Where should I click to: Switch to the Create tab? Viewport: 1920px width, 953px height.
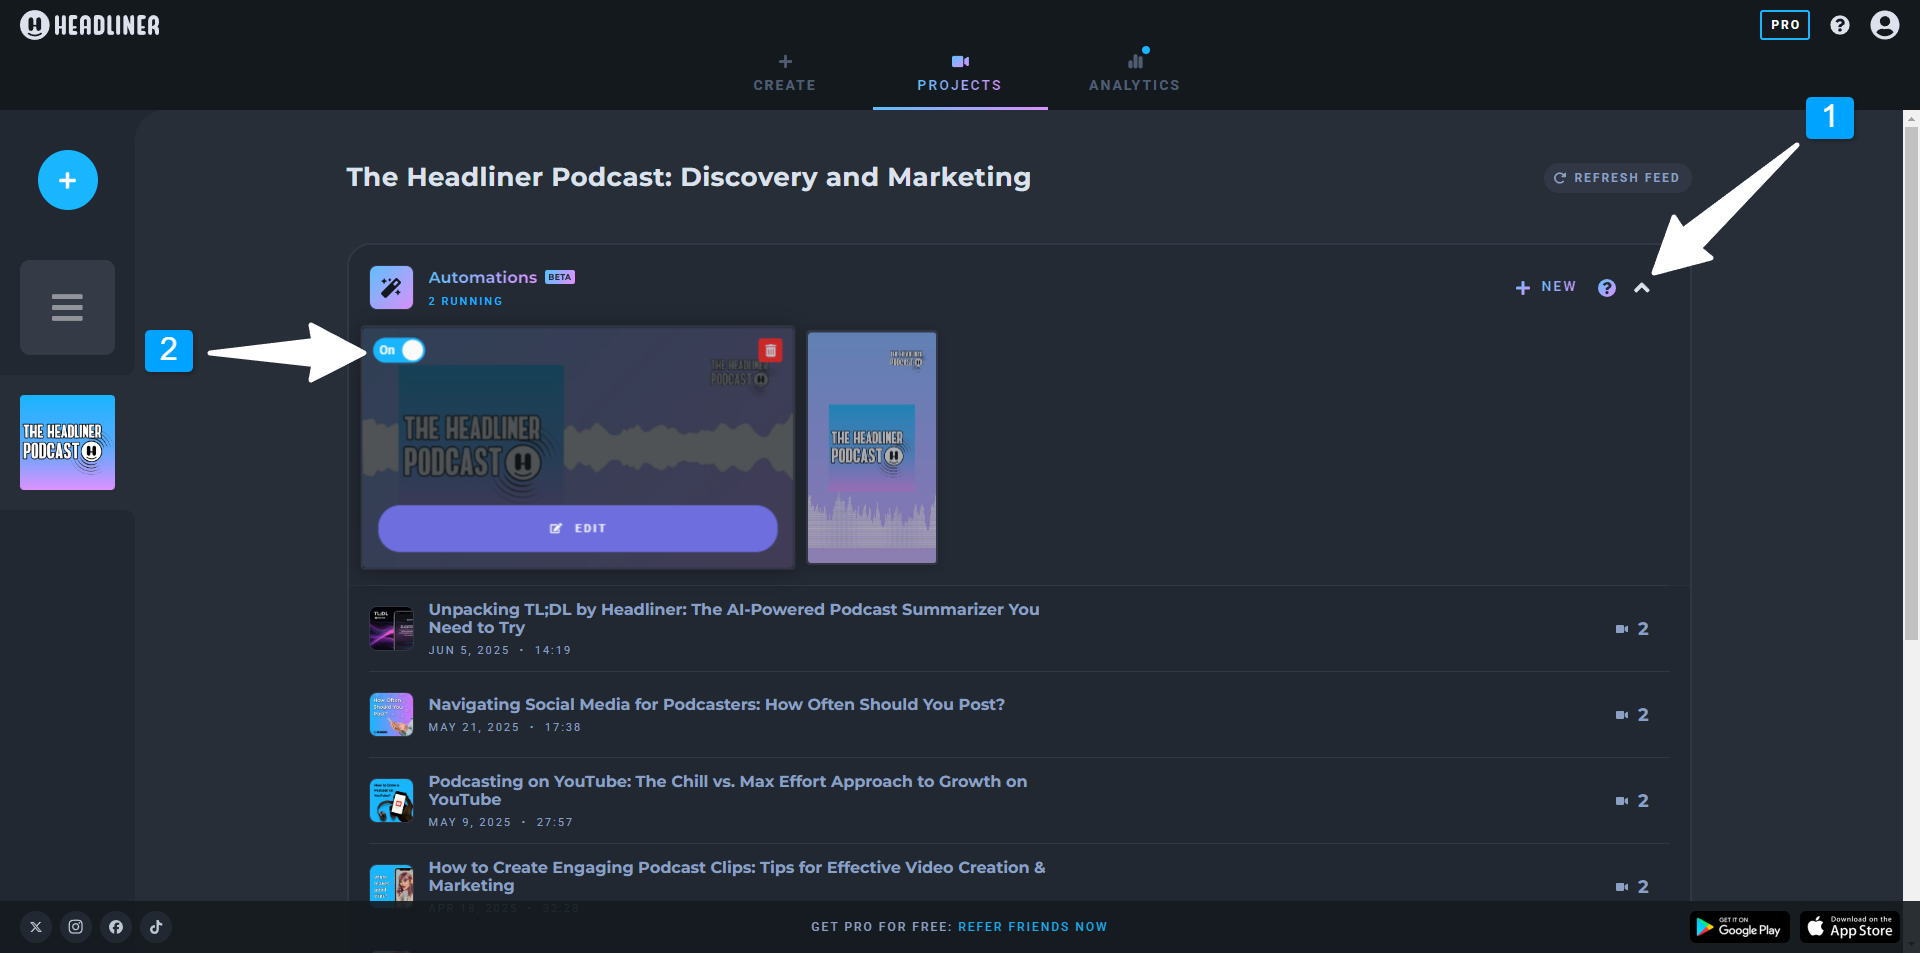click(x=785, y=74)
